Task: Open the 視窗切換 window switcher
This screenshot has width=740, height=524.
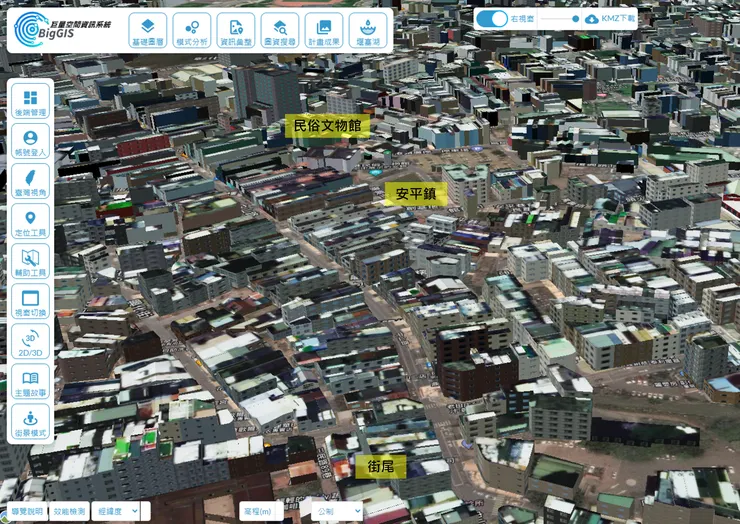Action: point(31,301)
